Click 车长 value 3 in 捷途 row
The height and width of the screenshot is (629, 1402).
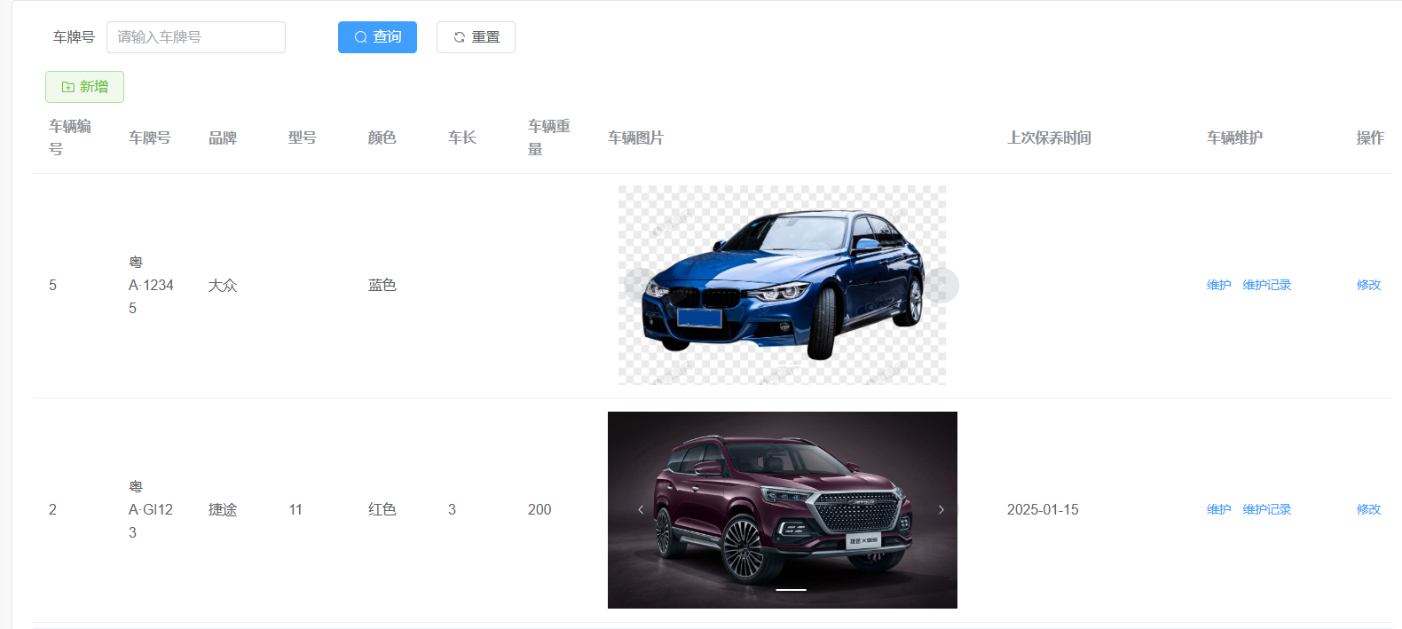click(452, 509)
